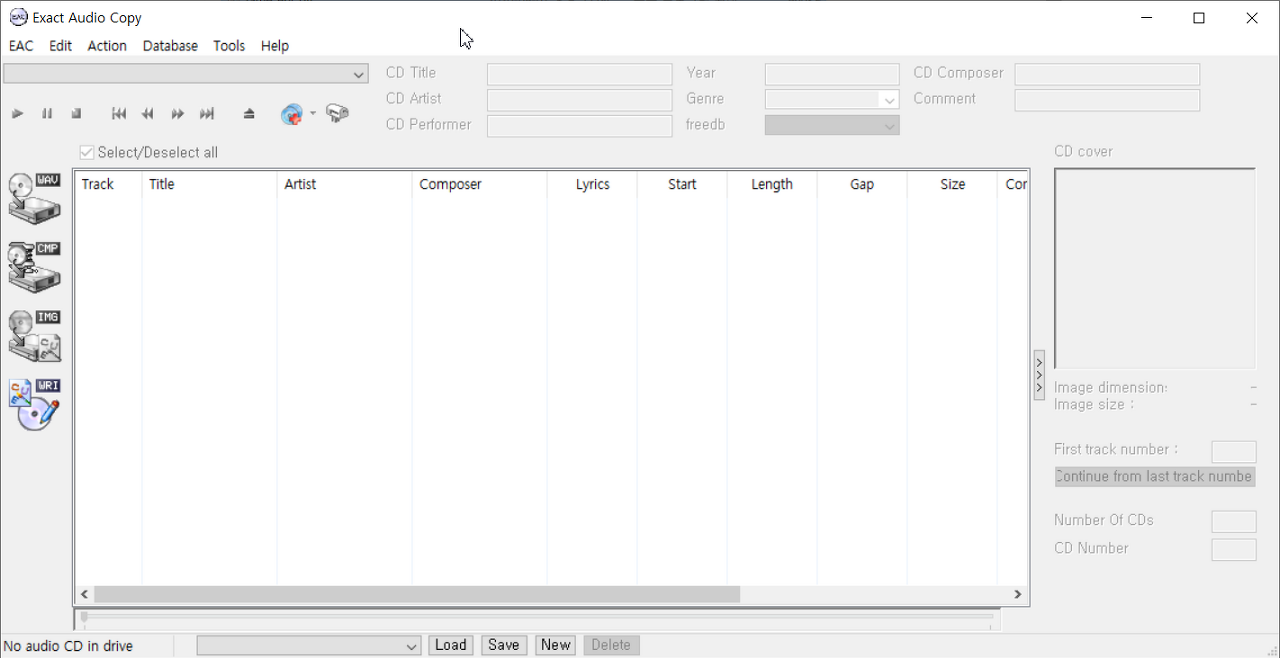Viewport: 1280px width, 658px height.
Task: Click the Year input field
Action: coord(832,74)
